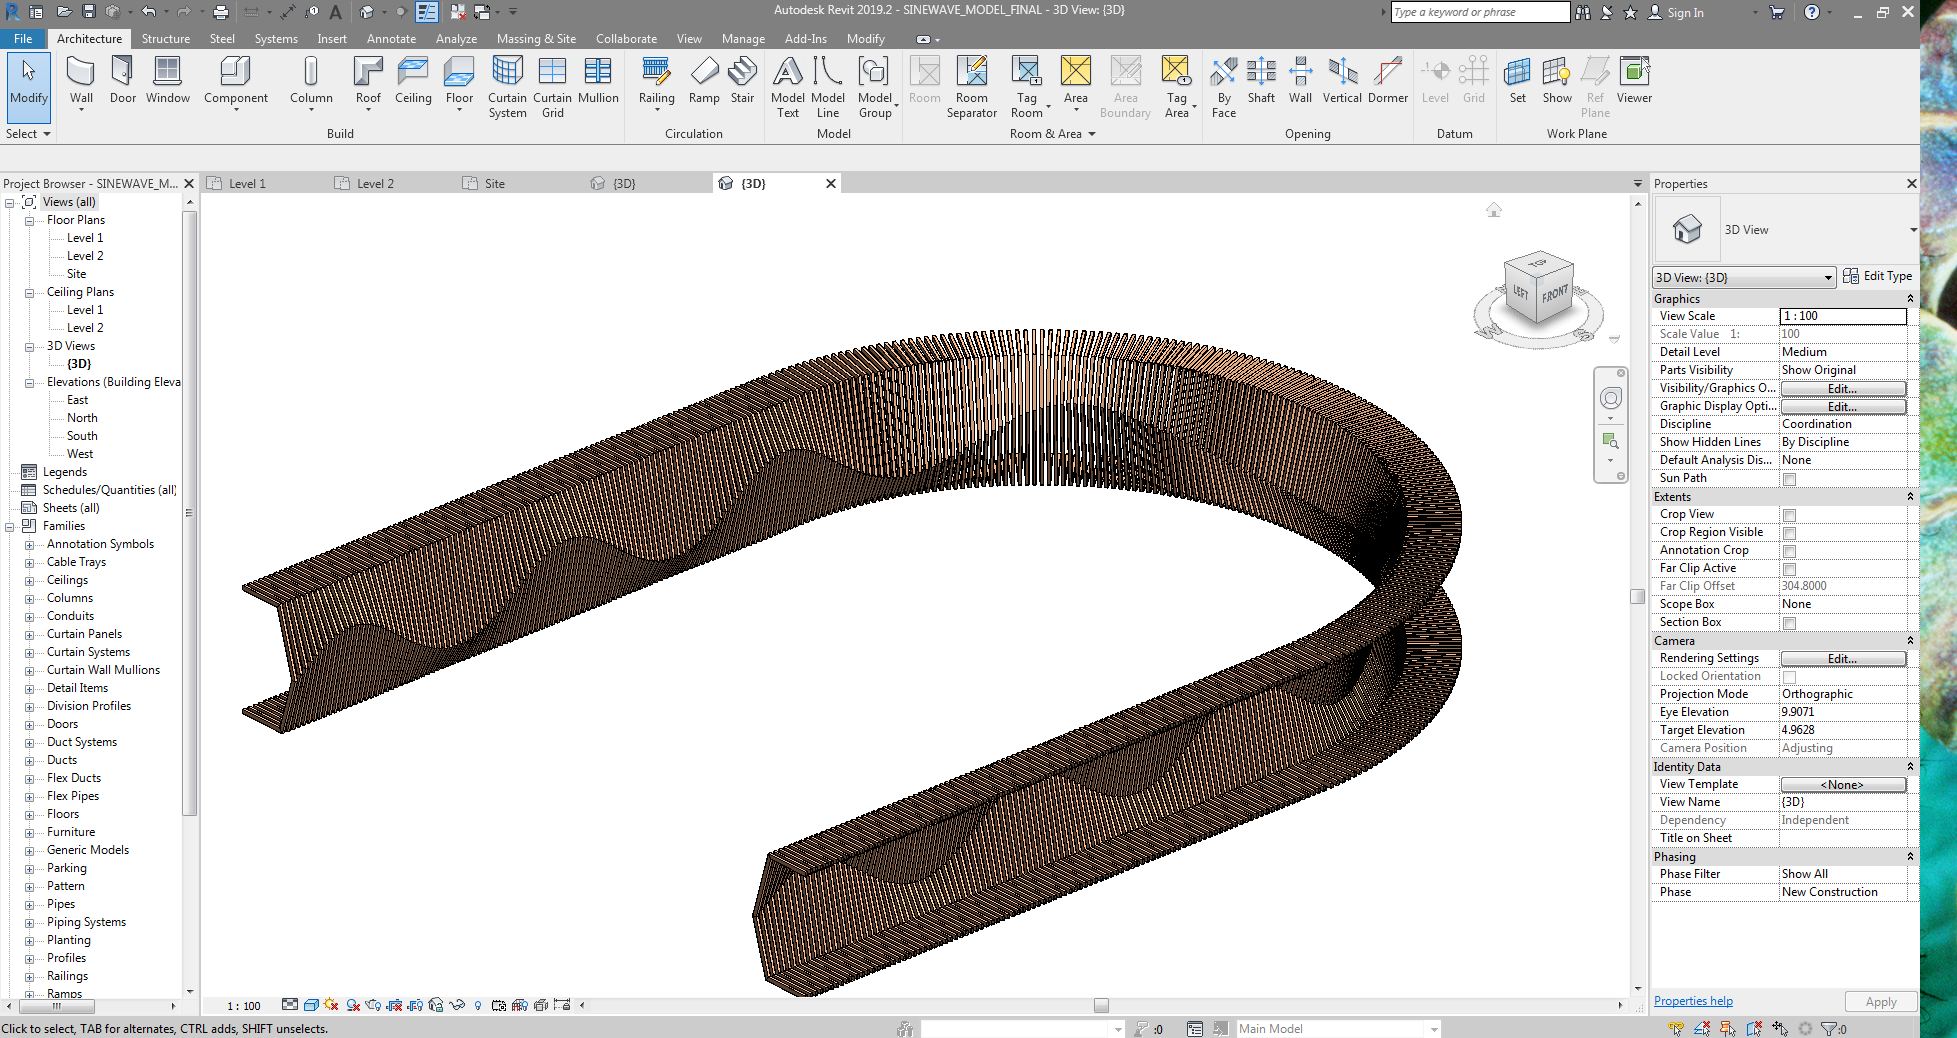Toggle the Sun Path checkbox
The width and height of the screenshot is (1957, 1038).
pyautogui.click(x=1789, y=479)
